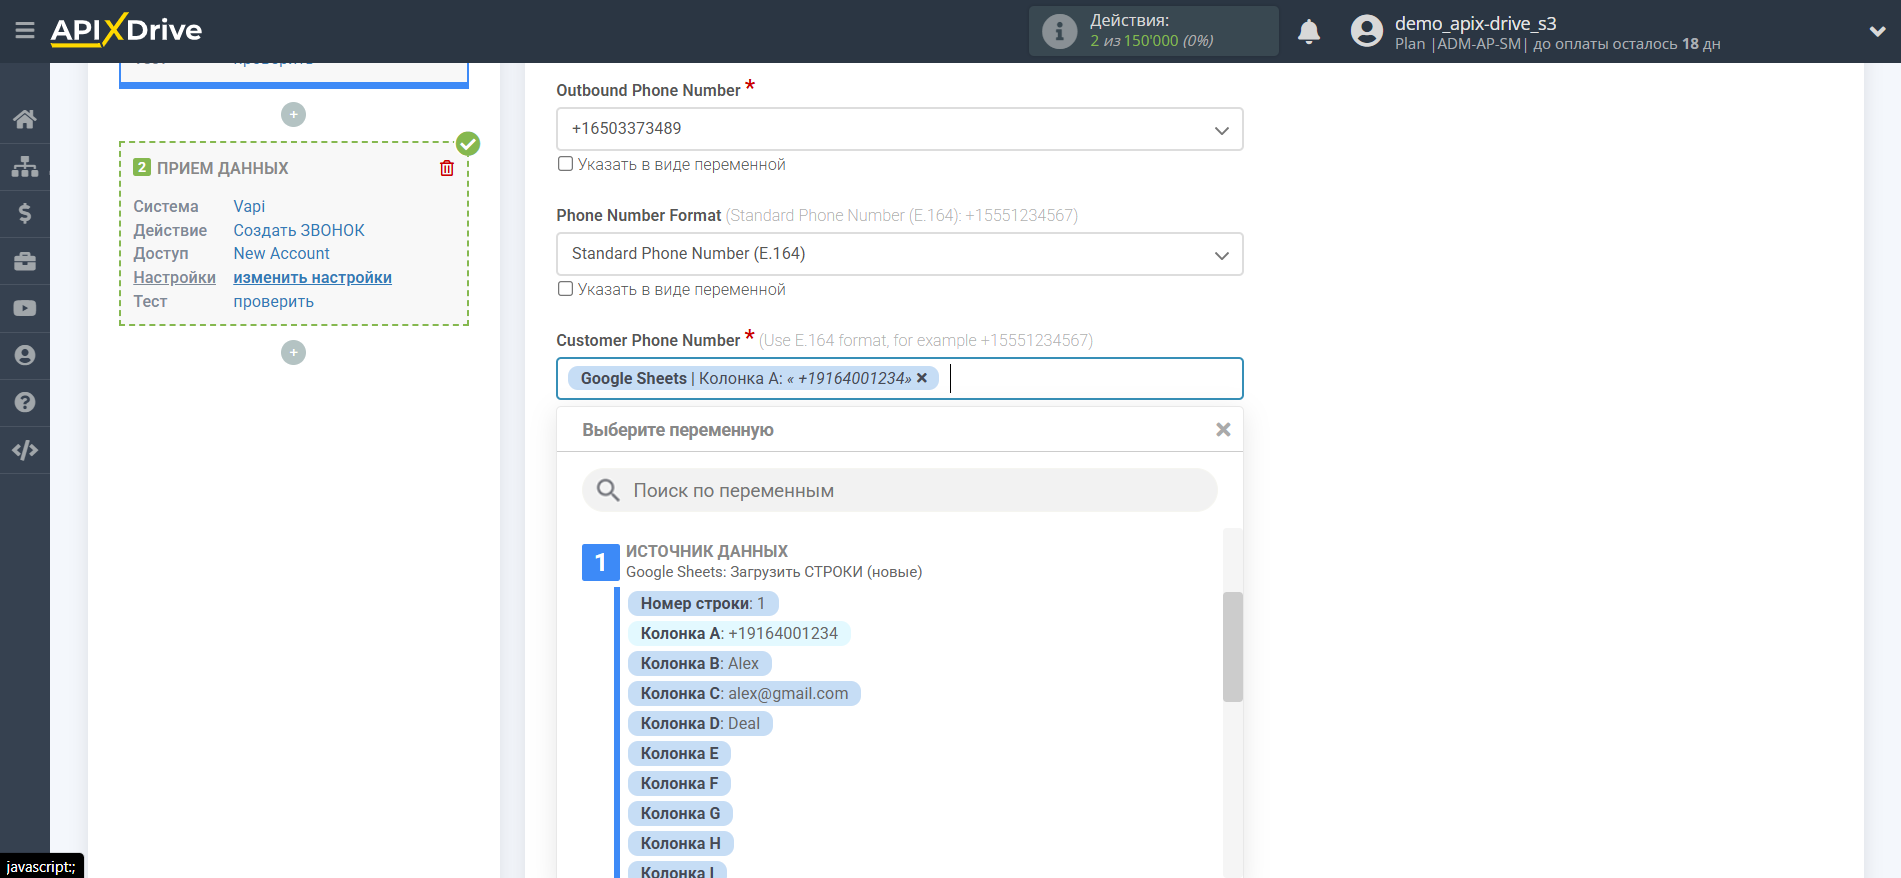Open the profile sidebar icon

click(25, 355)
